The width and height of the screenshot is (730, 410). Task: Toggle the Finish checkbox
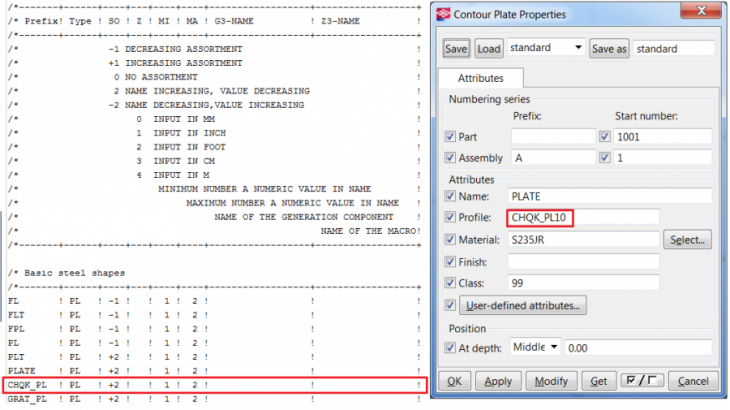pyautogui.click(x=450, y=262)
